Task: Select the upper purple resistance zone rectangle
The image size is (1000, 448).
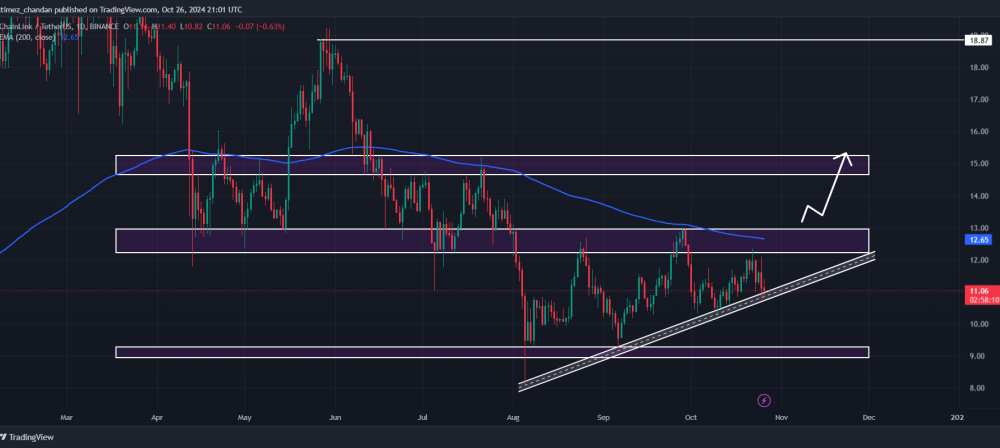Action: (x=492, y=165)
